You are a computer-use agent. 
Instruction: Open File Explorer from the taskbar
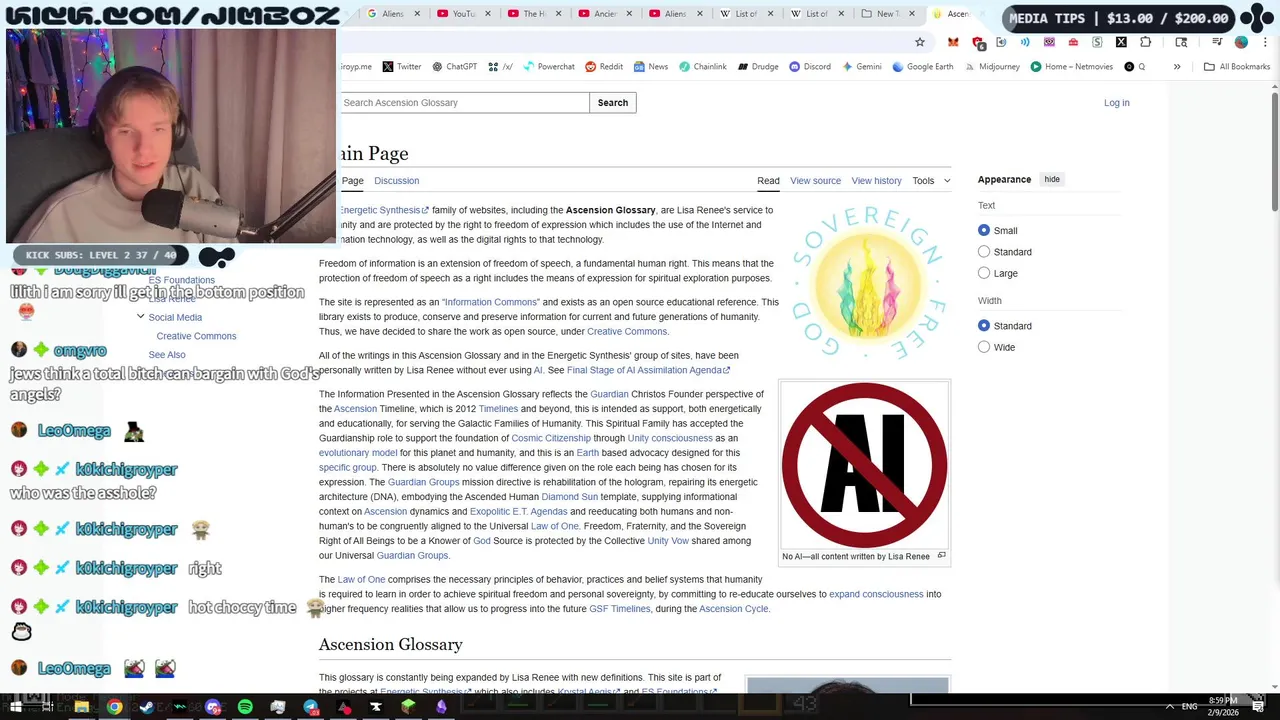[82, 707]
